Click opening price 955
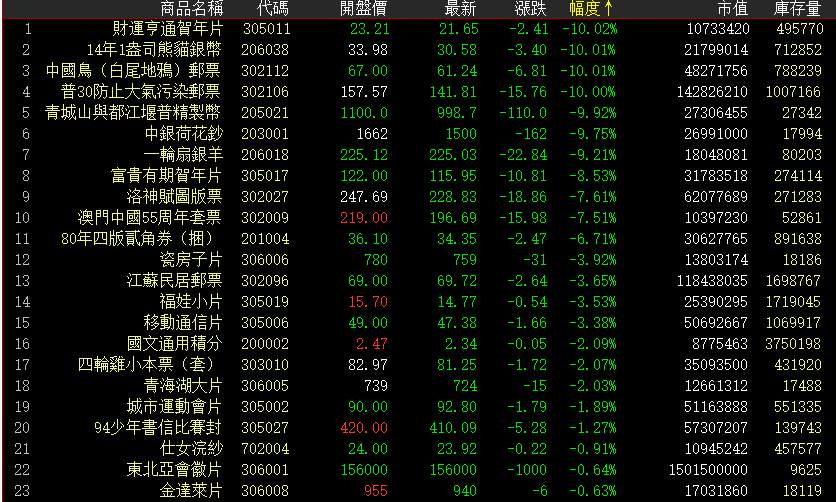 (376, 491)
